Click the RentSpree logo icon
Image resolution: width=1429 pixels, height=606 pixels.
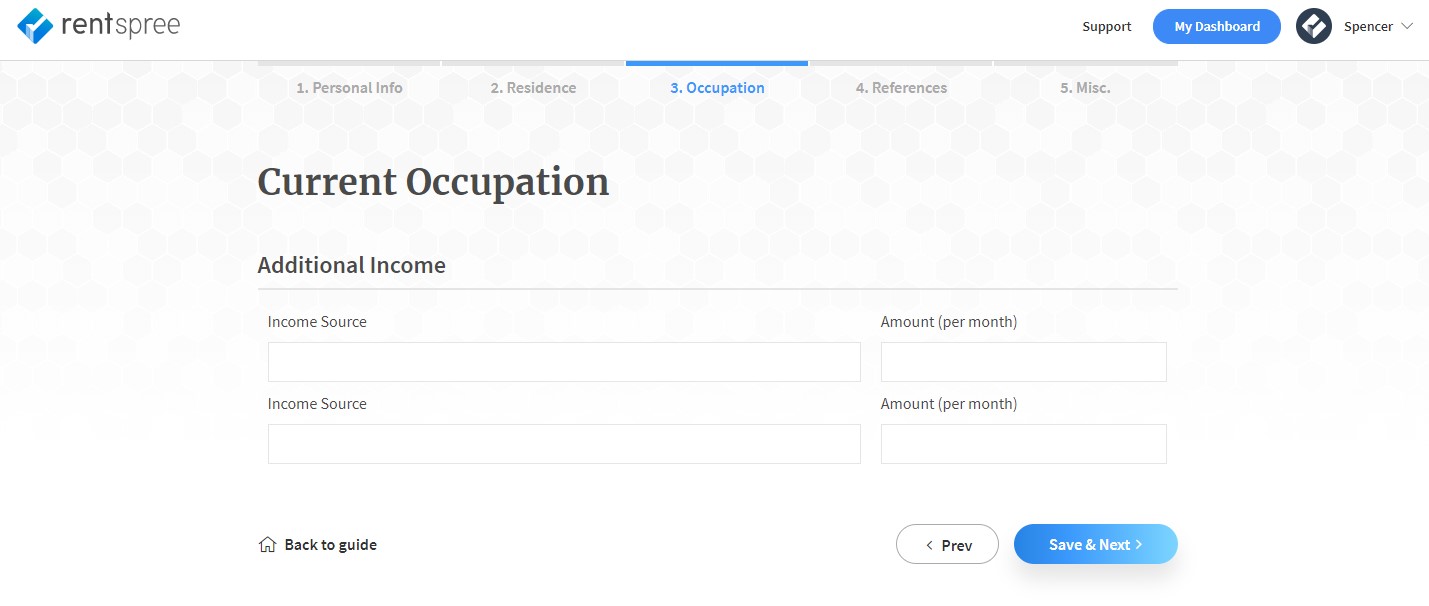point(35,26)
